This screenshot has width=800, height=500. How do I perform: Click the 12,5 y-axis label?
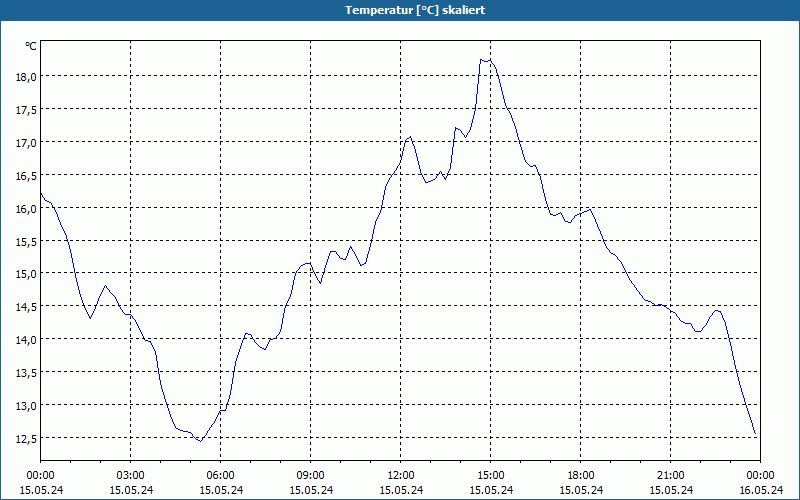(x=27, y=438)
